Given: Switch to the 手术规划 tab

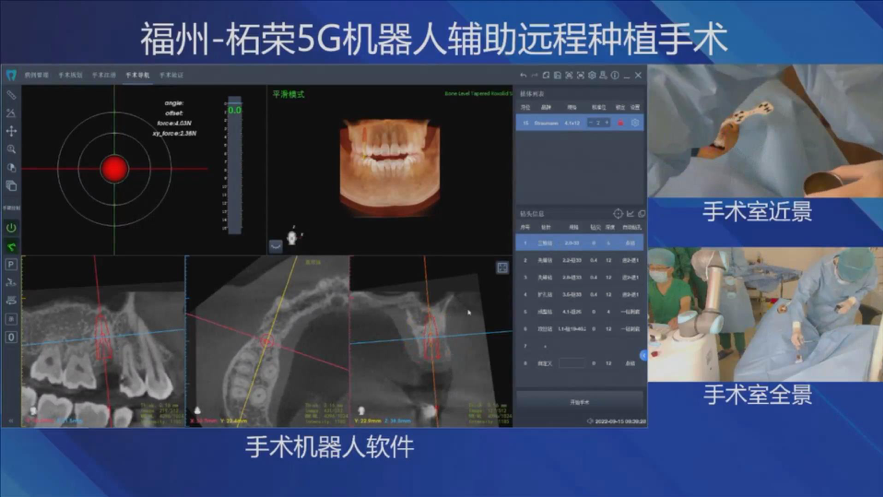Looking at the screenshot, I should click(x=70, y=75).
